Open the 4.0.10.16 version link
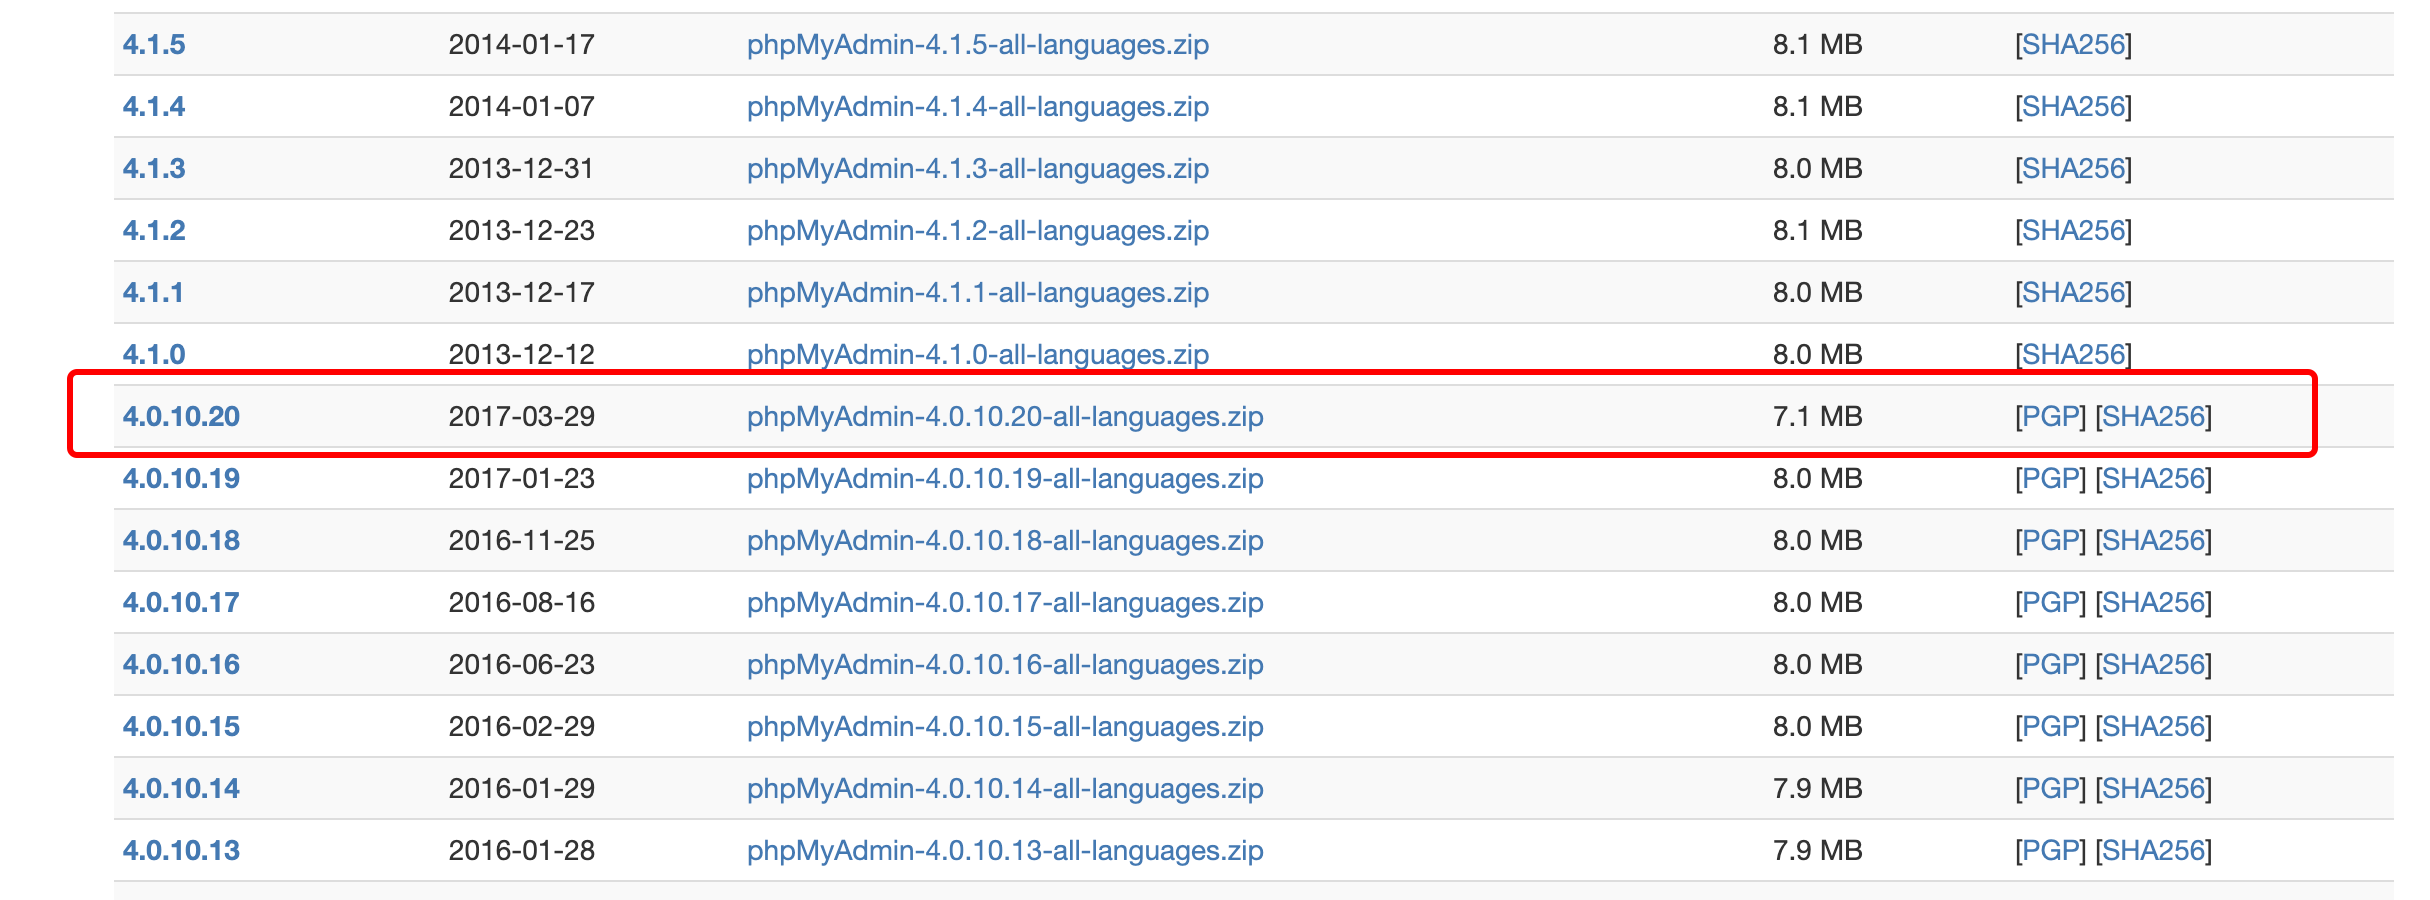 [181, 664]
